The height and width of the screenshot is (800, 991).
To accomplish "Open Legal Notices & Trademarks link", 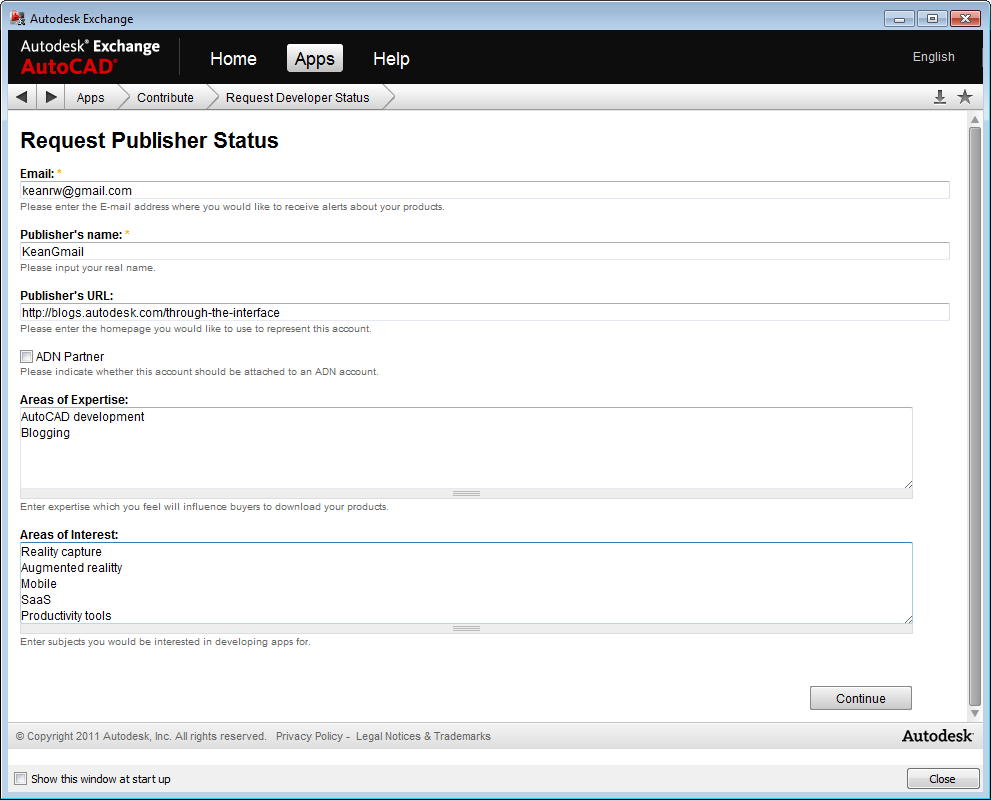I will [x=423, y=736].
